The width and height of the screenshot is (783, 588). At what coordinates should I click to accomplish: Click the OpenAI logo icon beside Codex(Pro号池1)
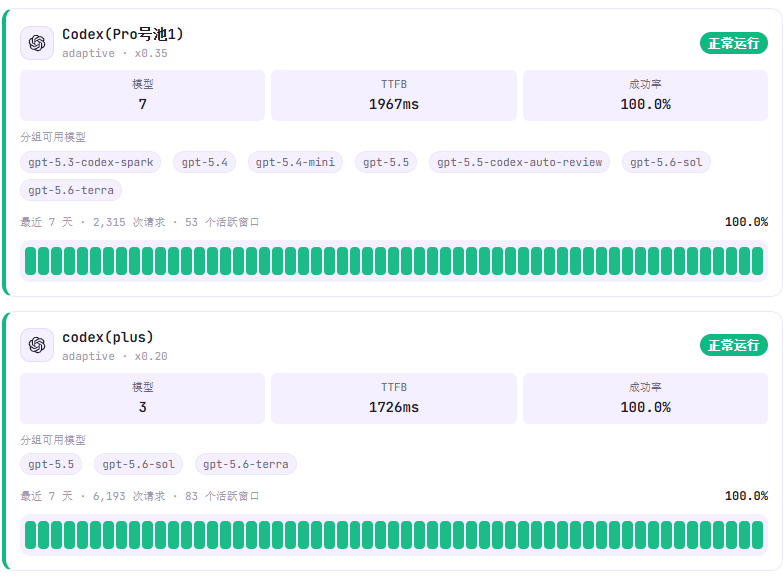[x=37, y=43]
